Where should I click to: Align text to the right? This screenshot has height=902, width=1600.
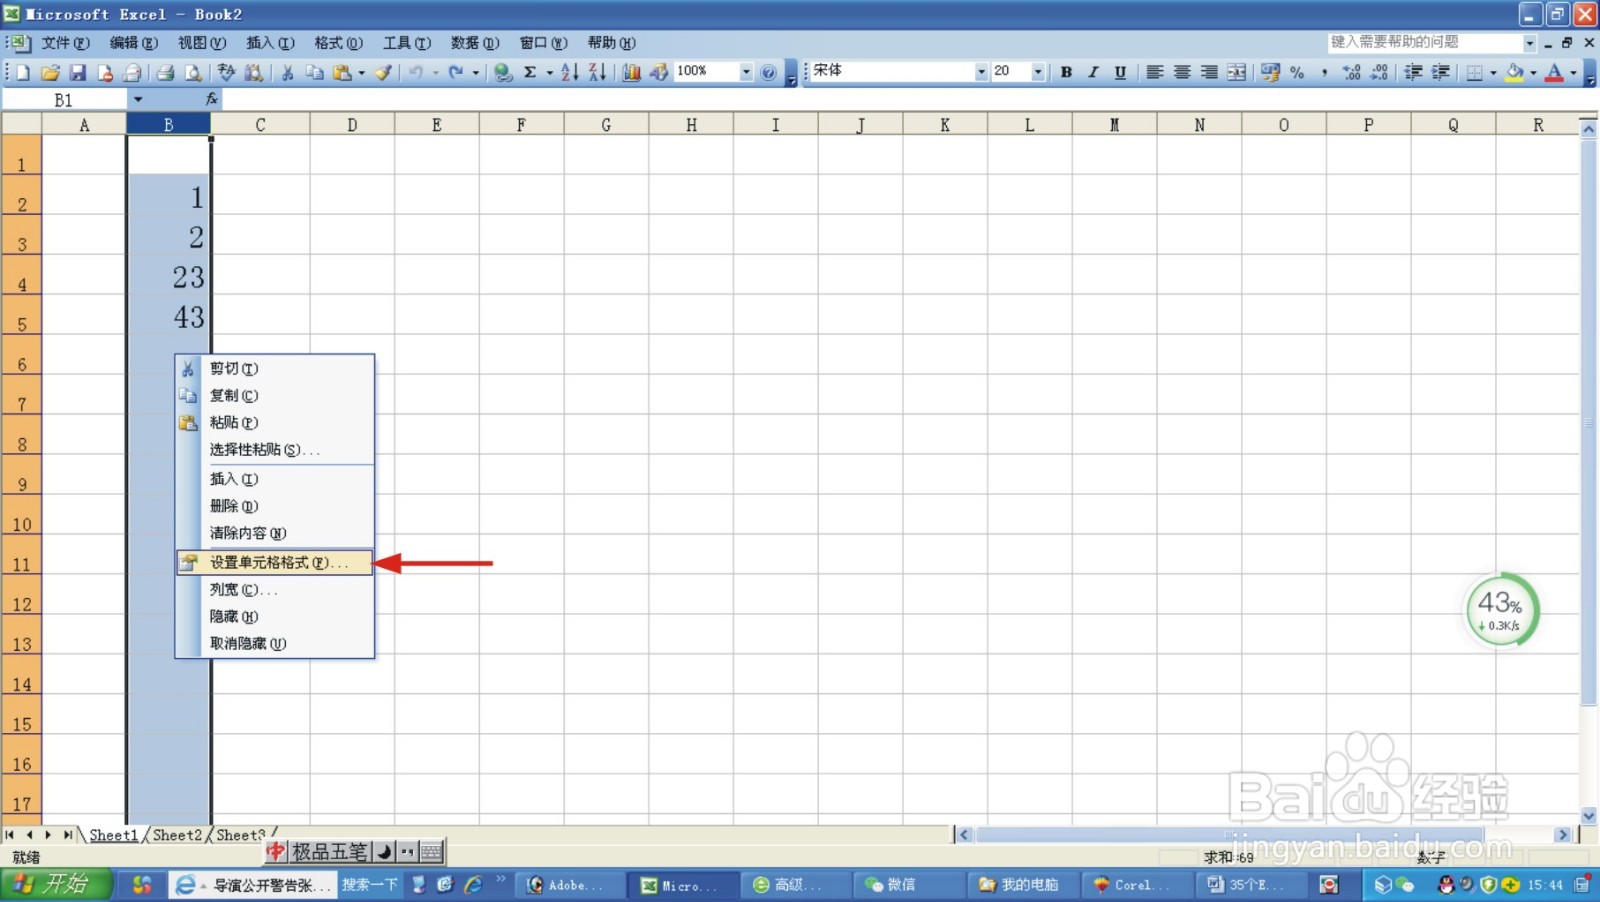[x=1209, y=72]
